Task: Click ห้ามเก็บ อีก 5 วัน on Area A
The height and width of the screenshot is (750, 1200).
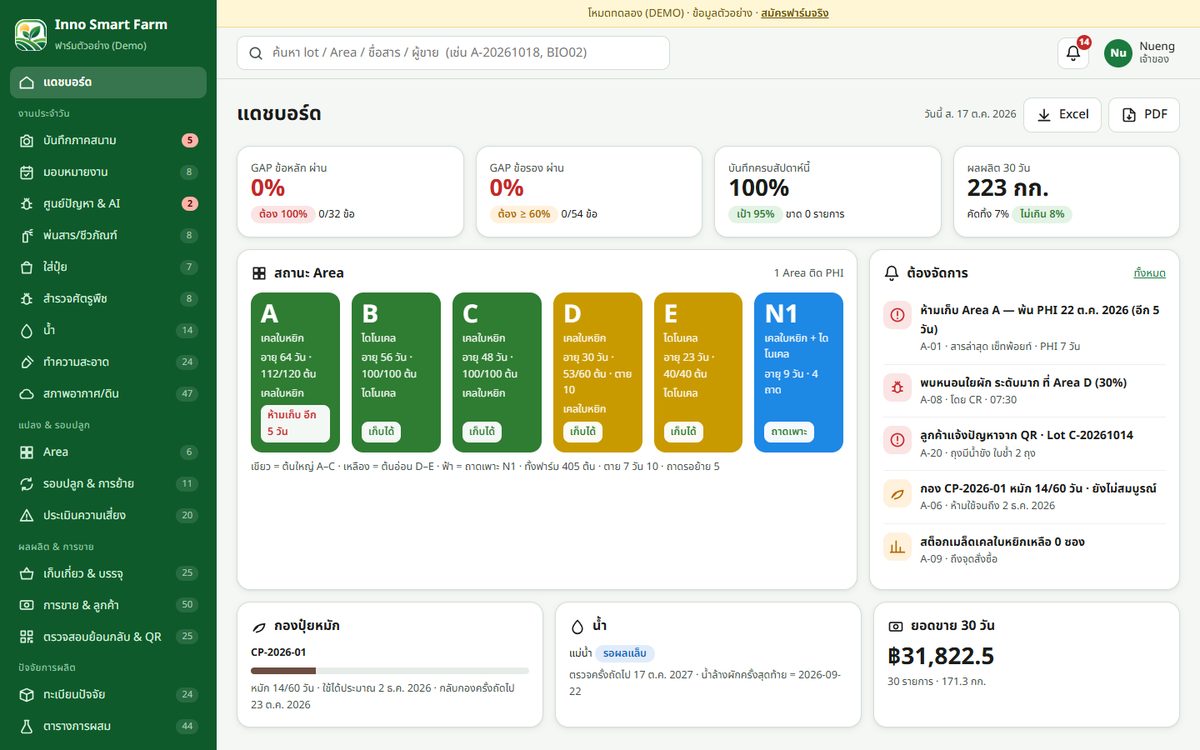Action: pos(295,423)
